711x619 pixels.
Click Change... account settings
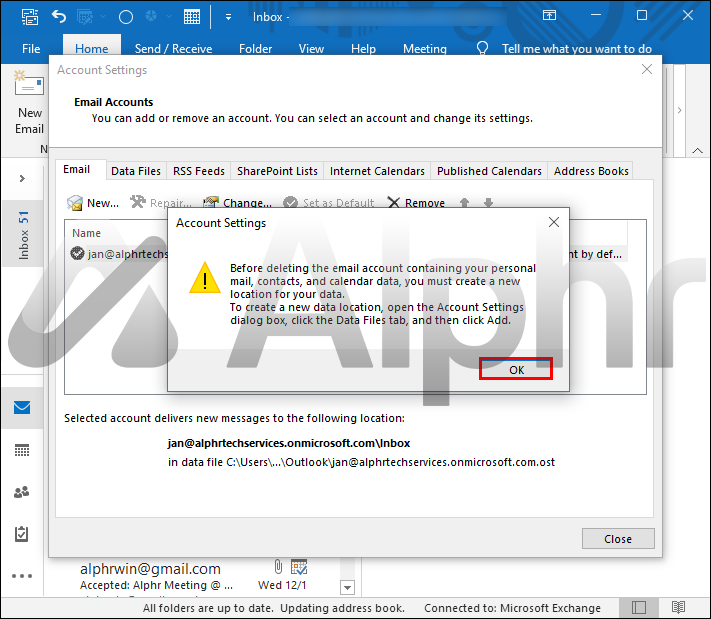[x=237, y=203]
